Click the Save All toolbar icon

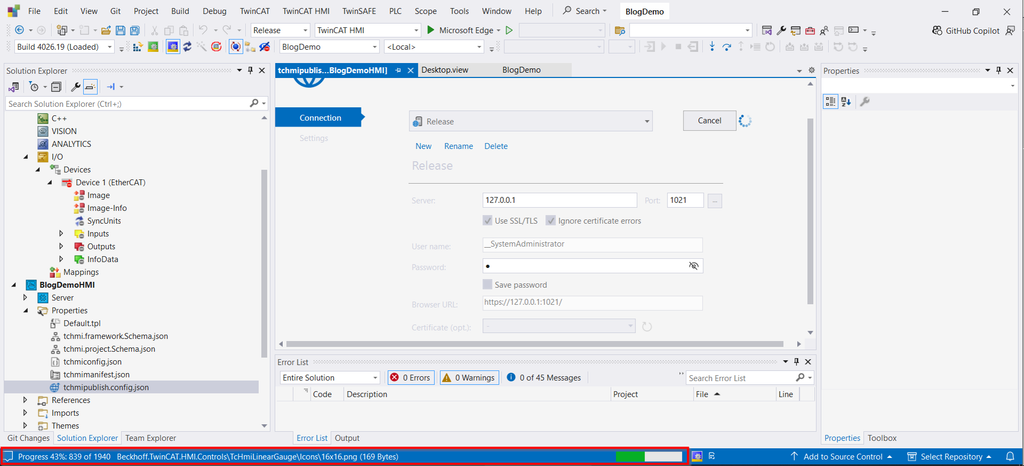coord(135,30)
